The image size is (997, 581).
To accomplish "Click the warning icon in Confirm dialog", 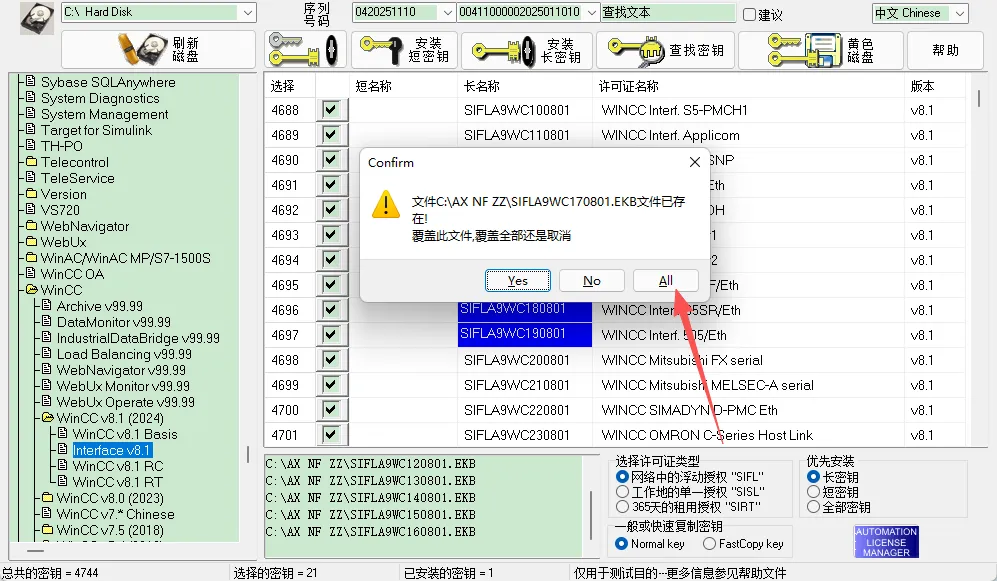I will point(385,204).
